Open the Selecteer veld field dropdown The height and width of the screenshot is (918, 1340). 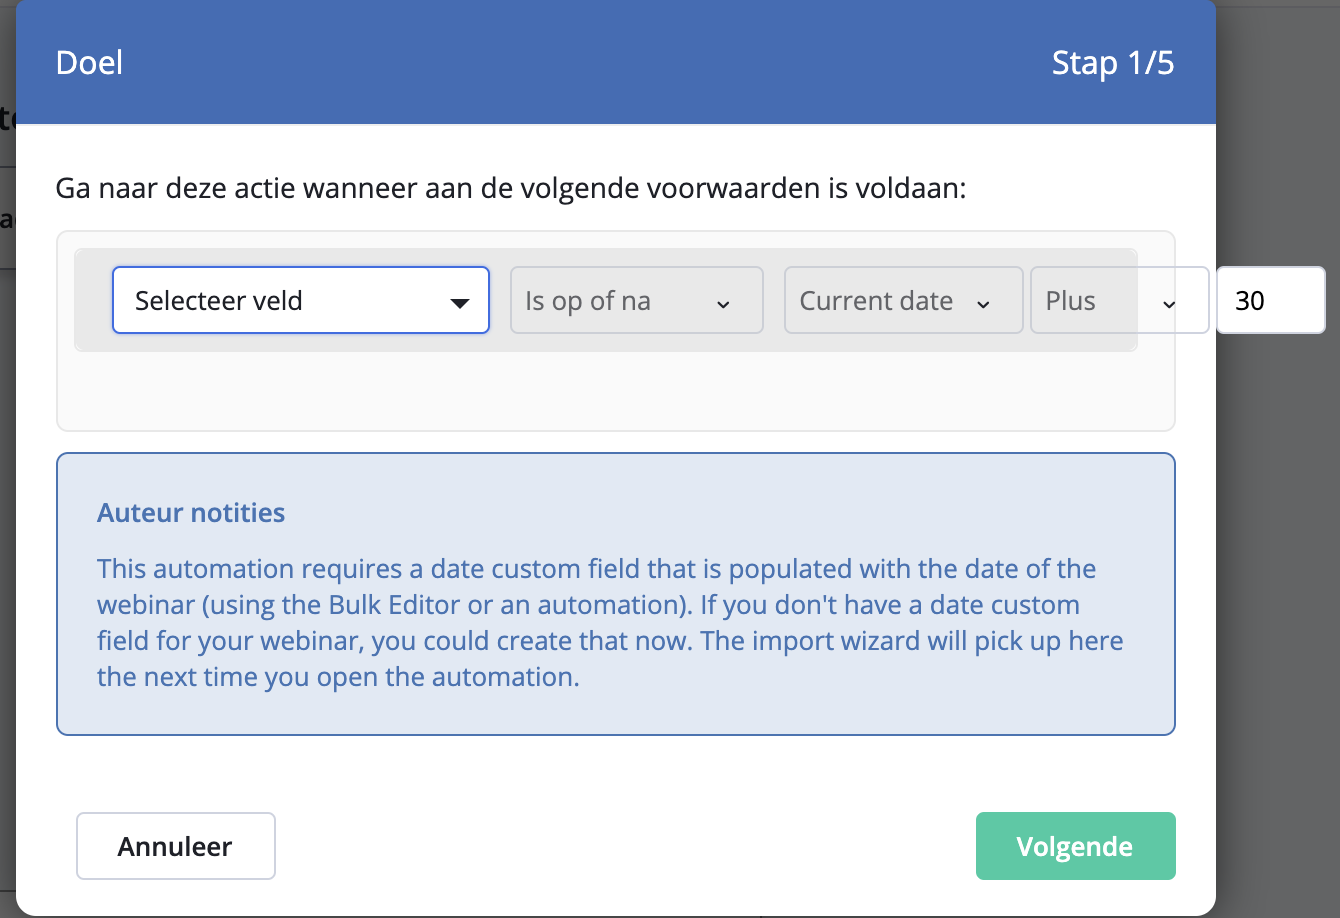[x=300, y=300]
